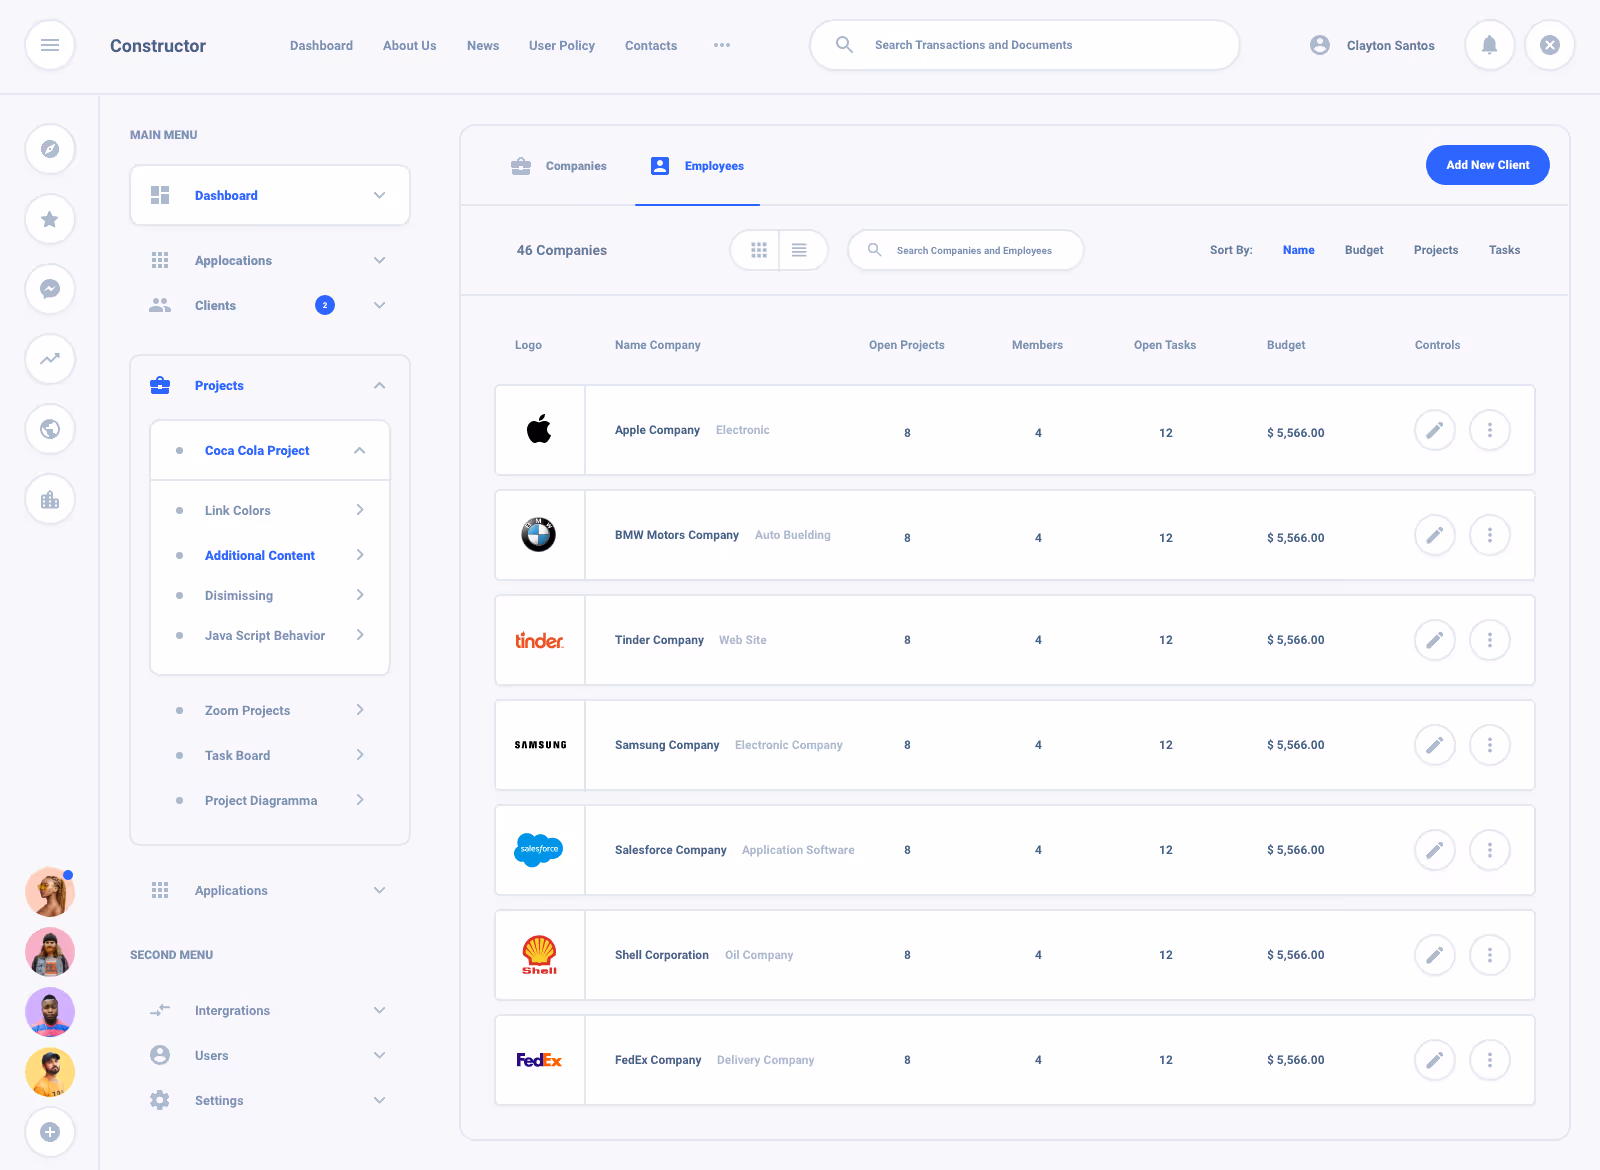Open the hamburger menu at top left
Screen dimensions: 1600x1170
click(x=50, y=45)
